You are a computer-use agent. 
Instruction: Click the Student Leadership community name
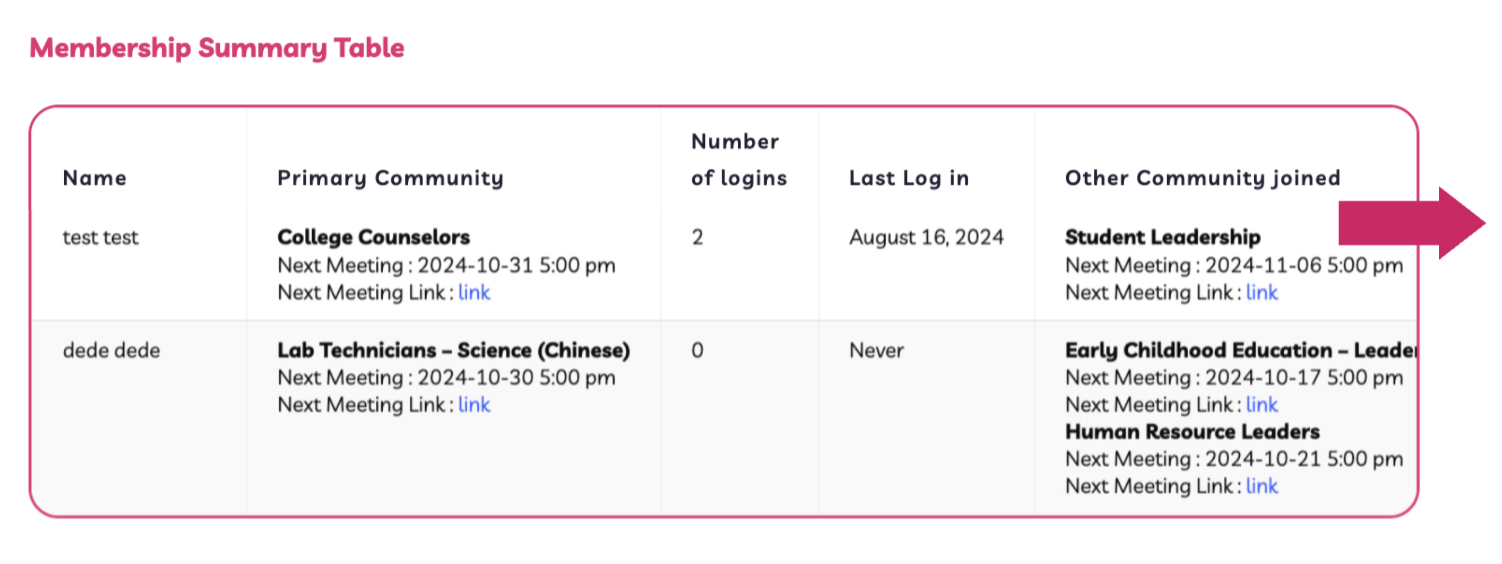pyautogui.click(x=1162, y=238)
